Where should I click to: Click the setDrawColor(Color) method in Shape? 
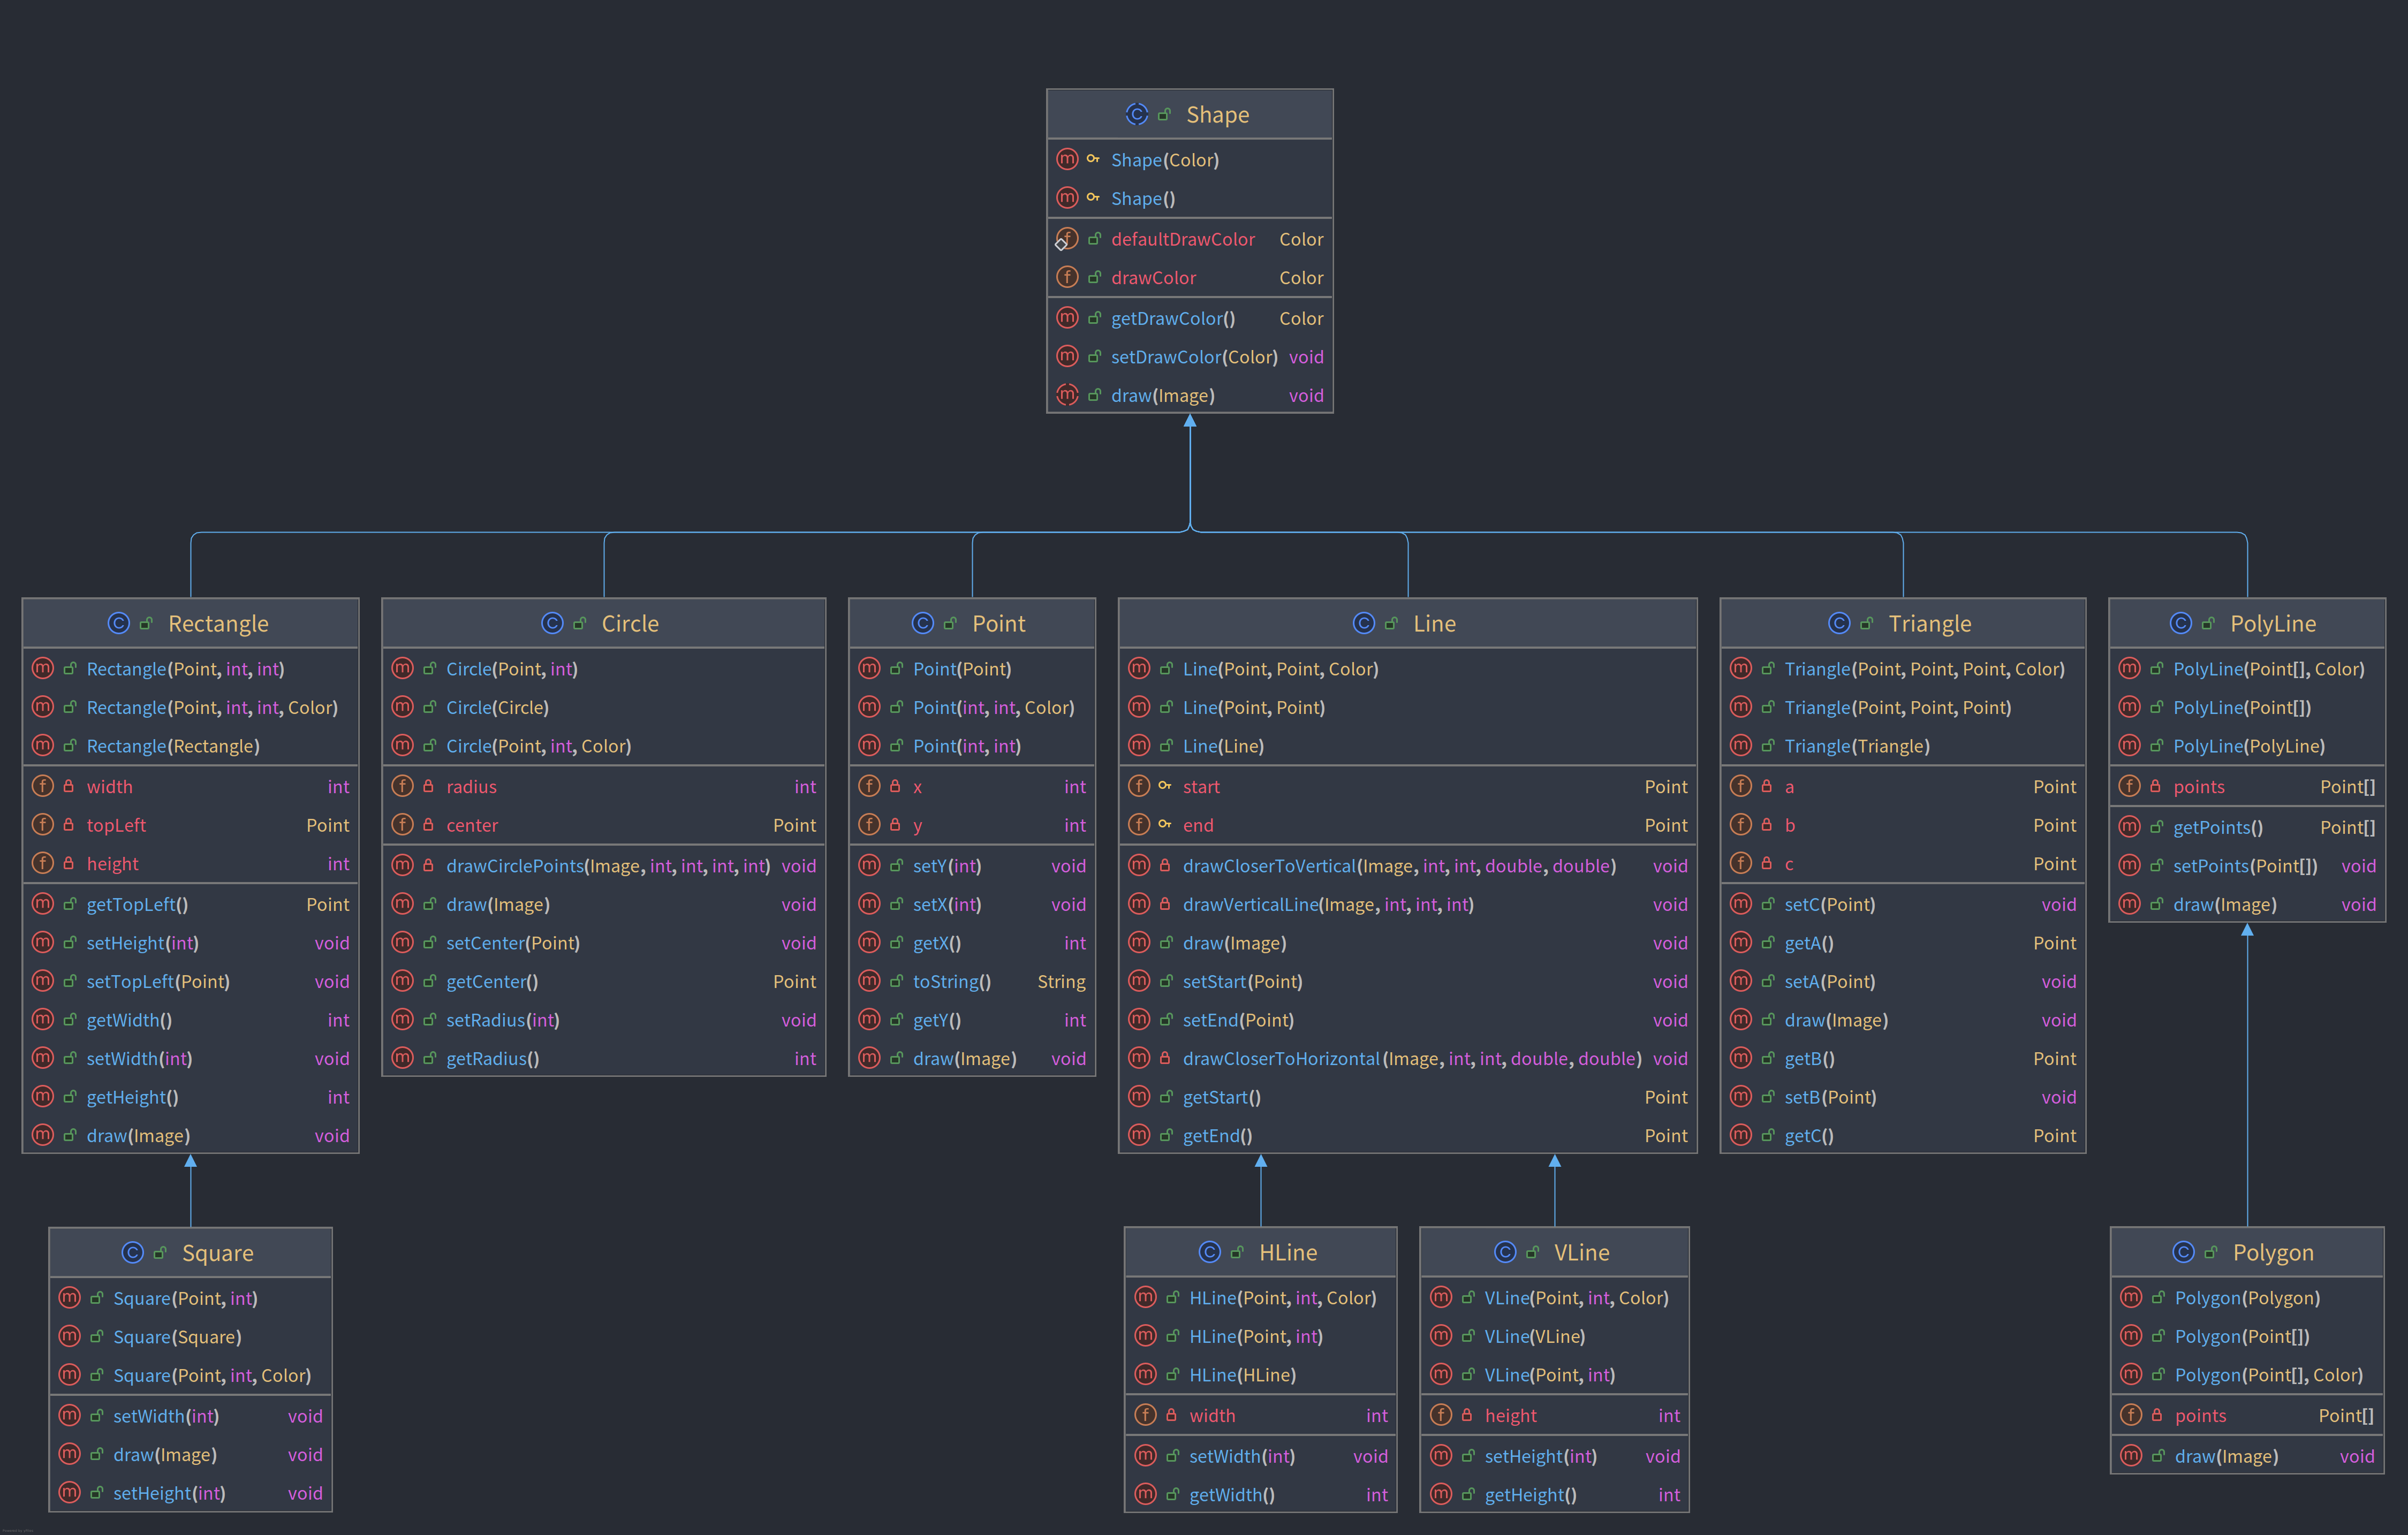1193,357
